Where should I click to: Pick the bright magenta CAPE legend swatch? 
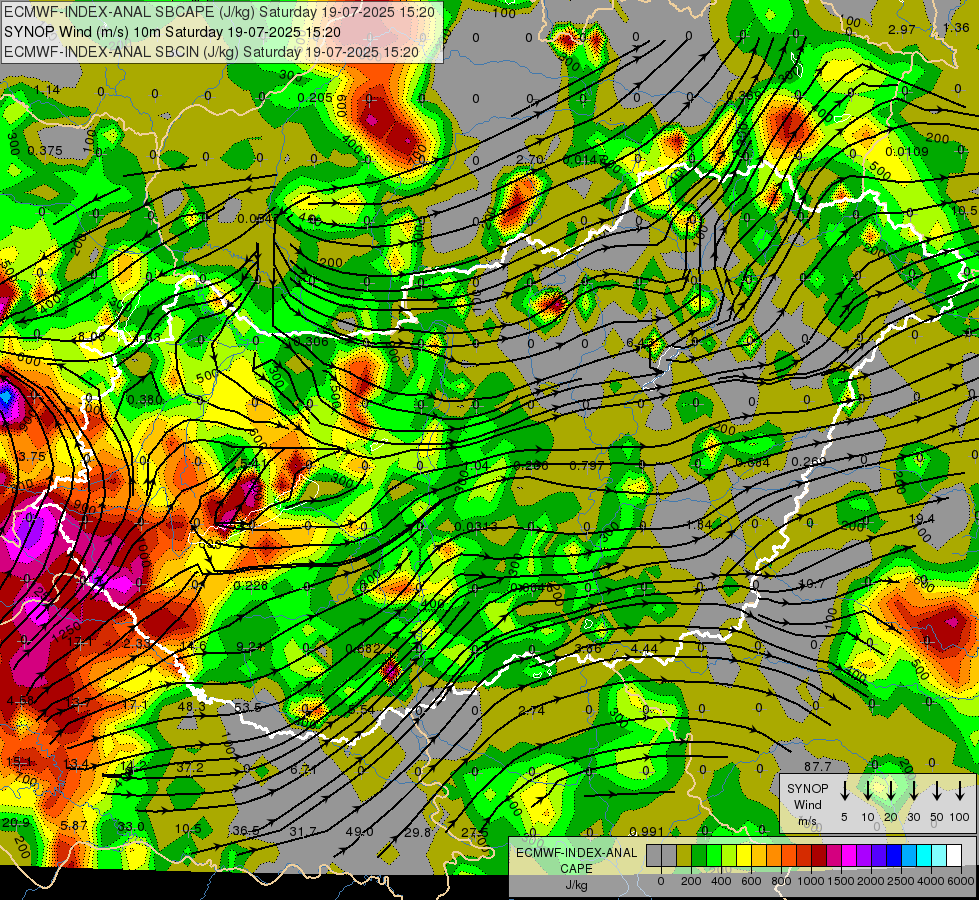point(849,856)
